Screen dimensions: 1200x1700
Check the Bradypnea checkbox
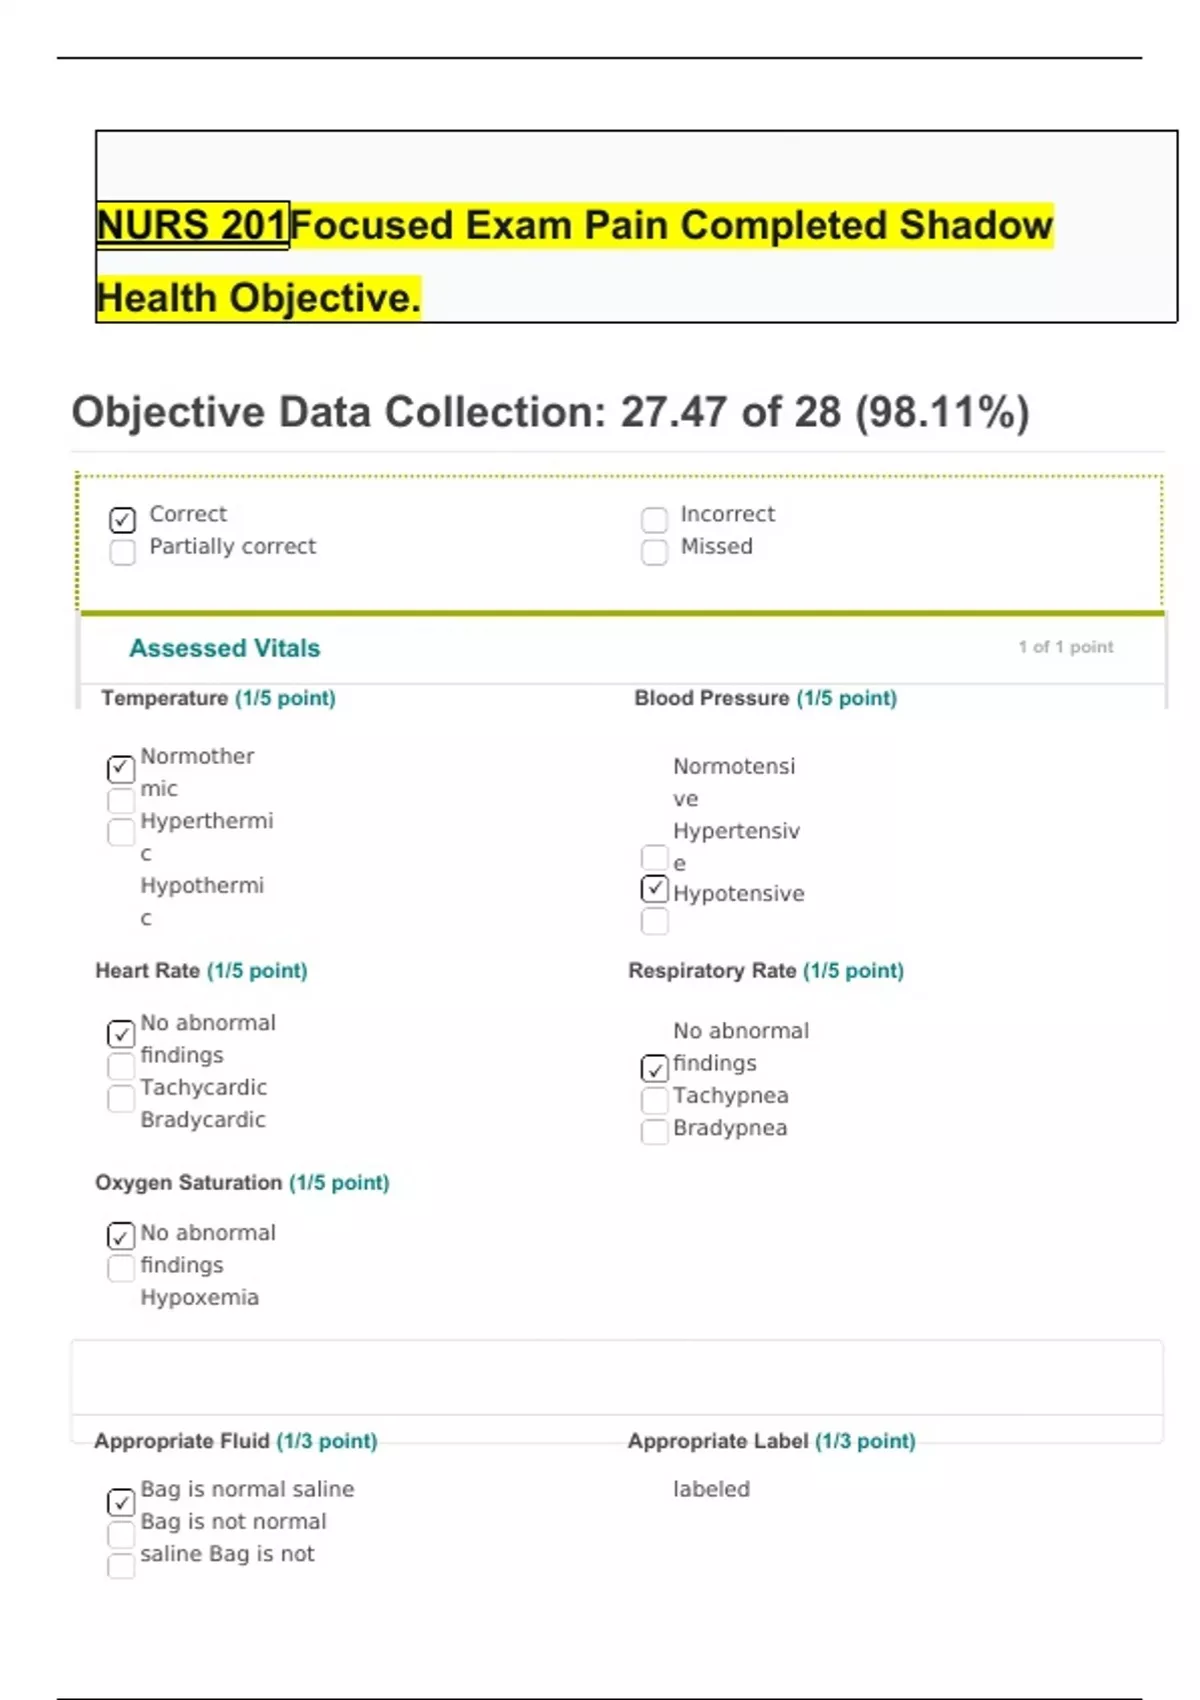coord(654,1132)
